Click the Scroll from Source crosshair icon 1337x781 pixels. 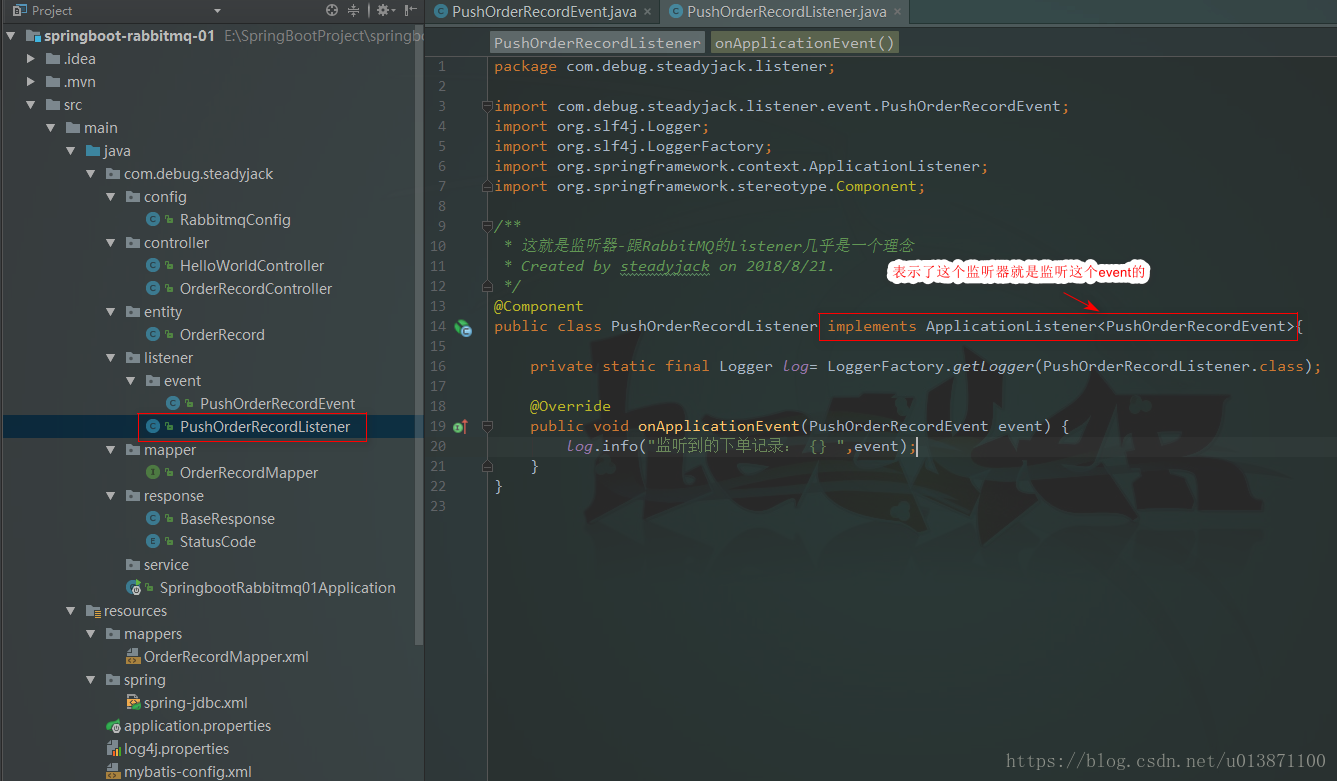point(333,11)
